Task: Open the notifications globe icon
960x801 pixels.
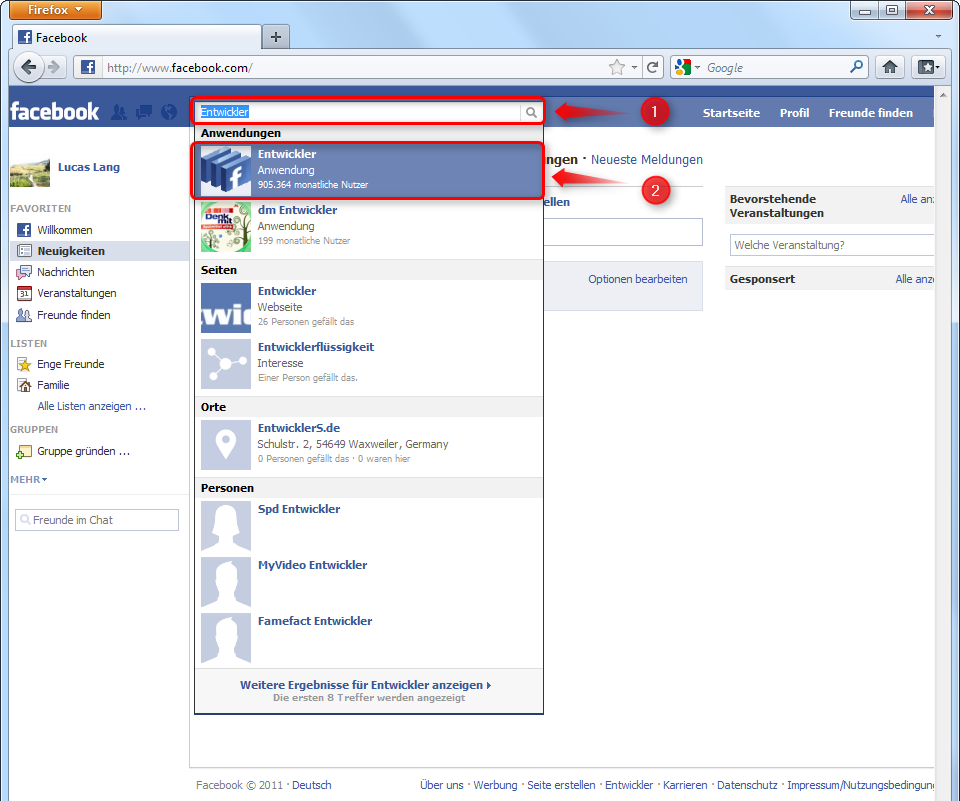Action: click(169, 112)
